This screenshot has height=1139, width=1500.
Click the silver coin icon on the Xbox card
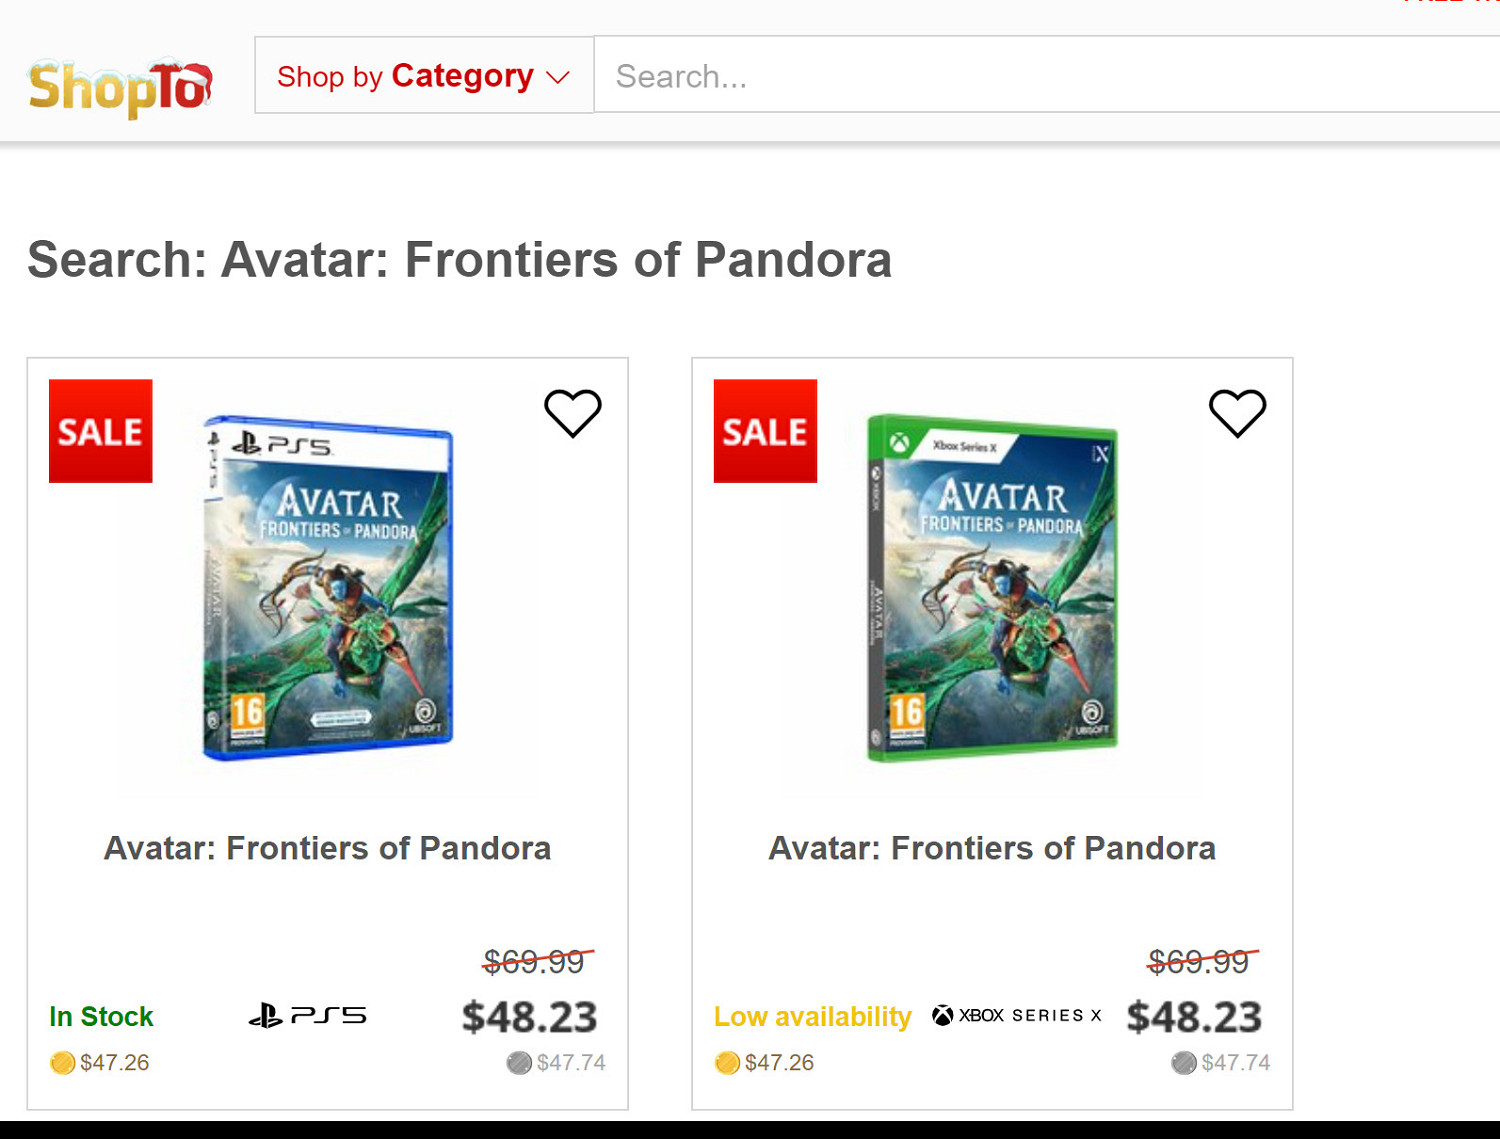(1184, 1062)
